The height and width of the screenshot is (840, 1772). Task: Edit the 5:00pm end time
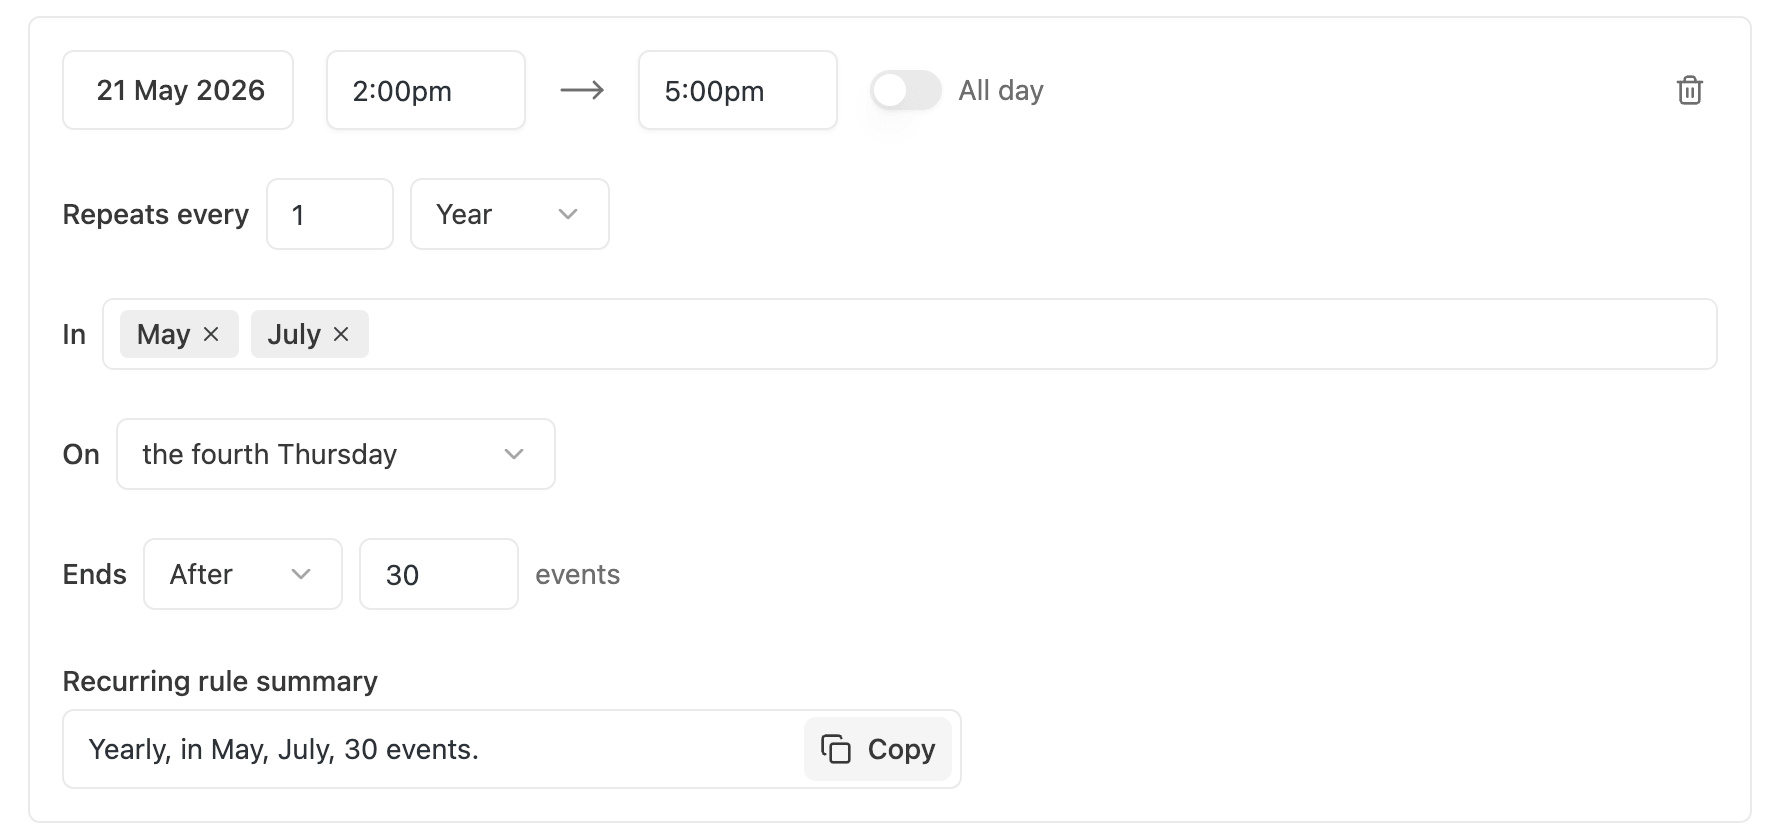[737, 90]
